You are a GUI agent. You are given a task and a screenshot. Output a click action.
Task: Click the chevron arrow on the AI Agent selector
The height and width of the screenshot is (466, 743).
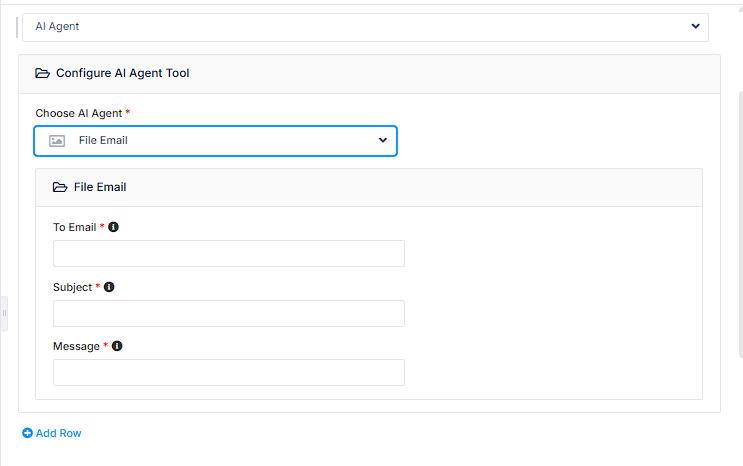coord(696,27)
